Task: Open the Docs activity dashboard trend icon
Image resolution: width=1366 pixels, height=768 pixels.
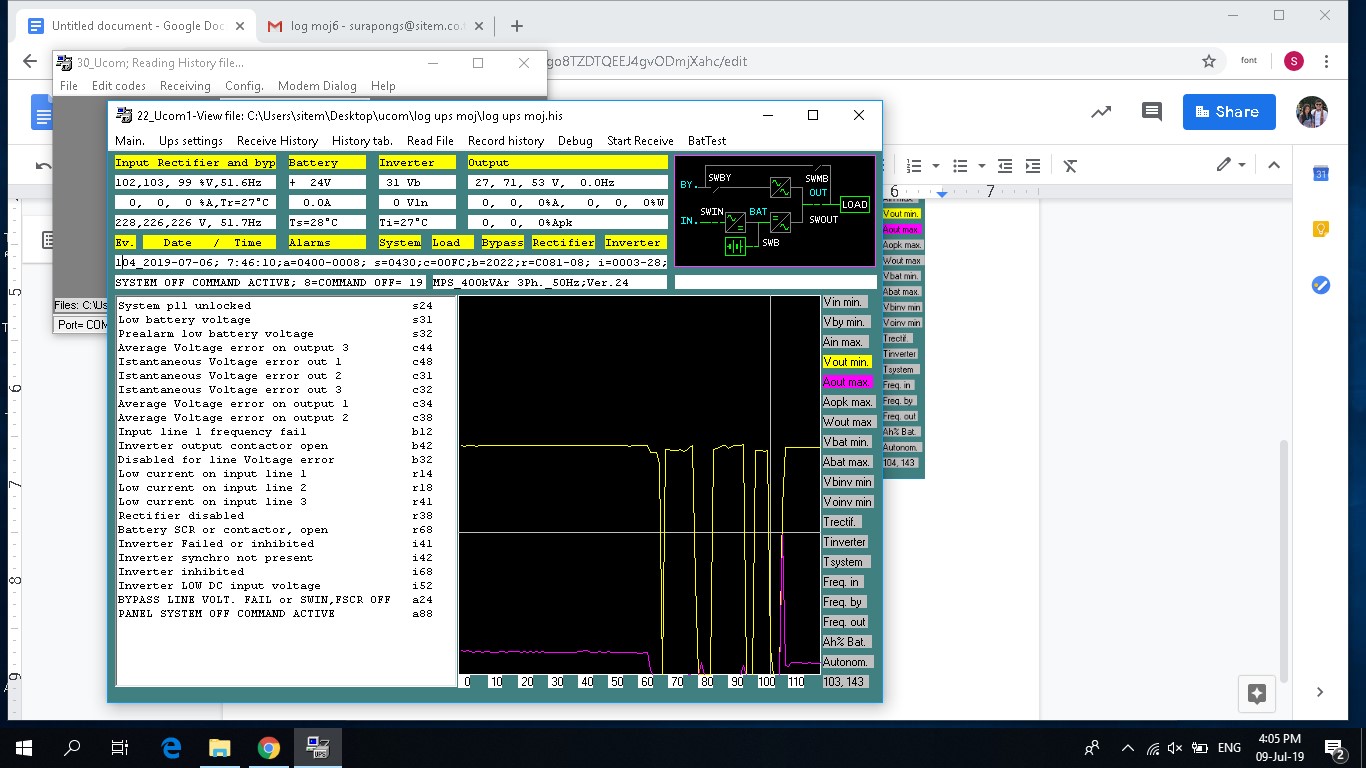Action: point(1101,112)
